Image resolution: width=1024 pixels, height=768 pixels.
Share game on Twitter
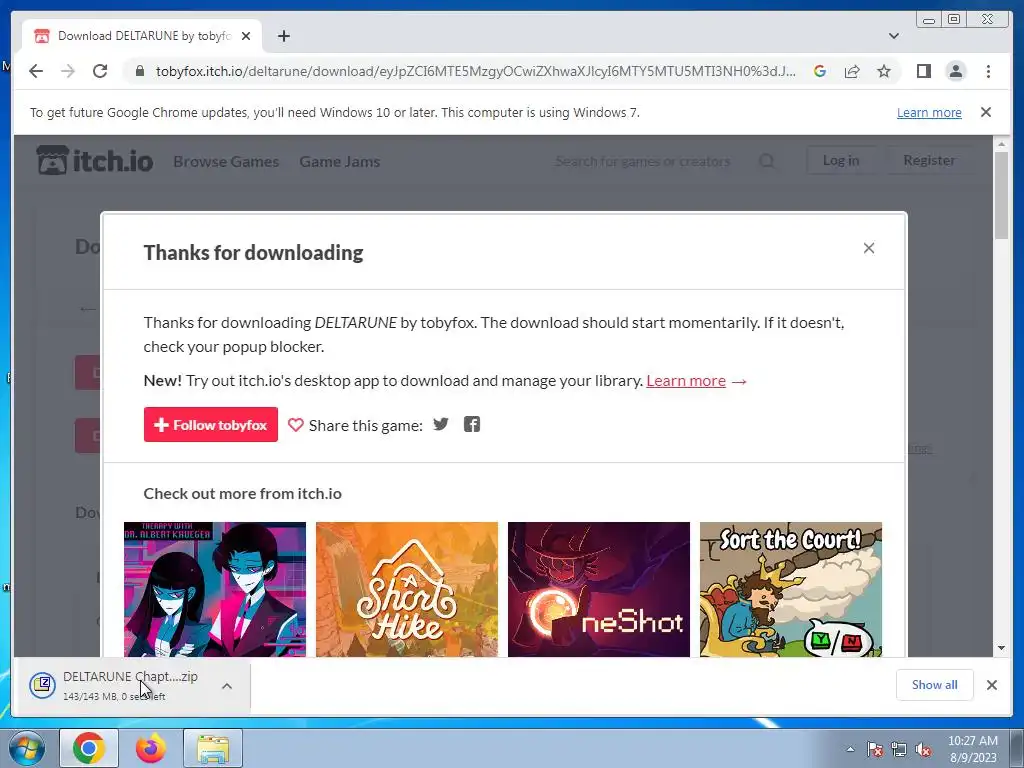[441, 424]
